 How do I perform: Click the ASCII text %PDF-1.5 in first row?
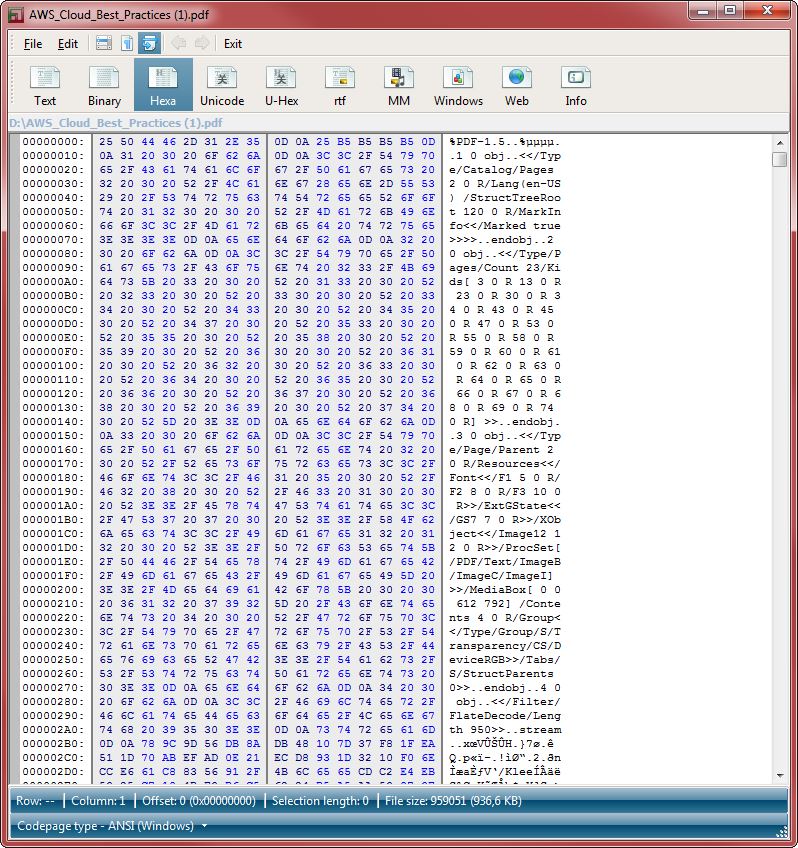(x=477, y=142)
